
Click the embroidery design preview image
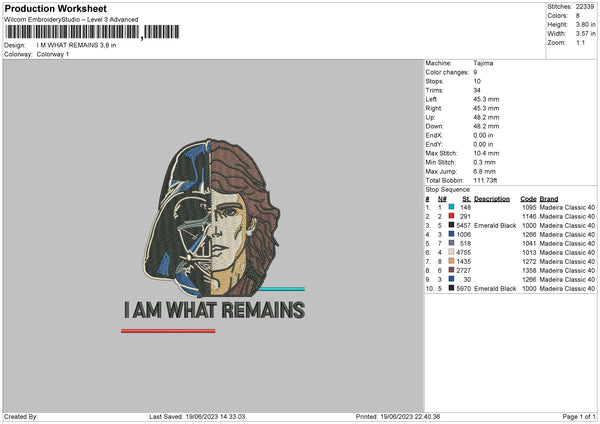coord(213,236)
